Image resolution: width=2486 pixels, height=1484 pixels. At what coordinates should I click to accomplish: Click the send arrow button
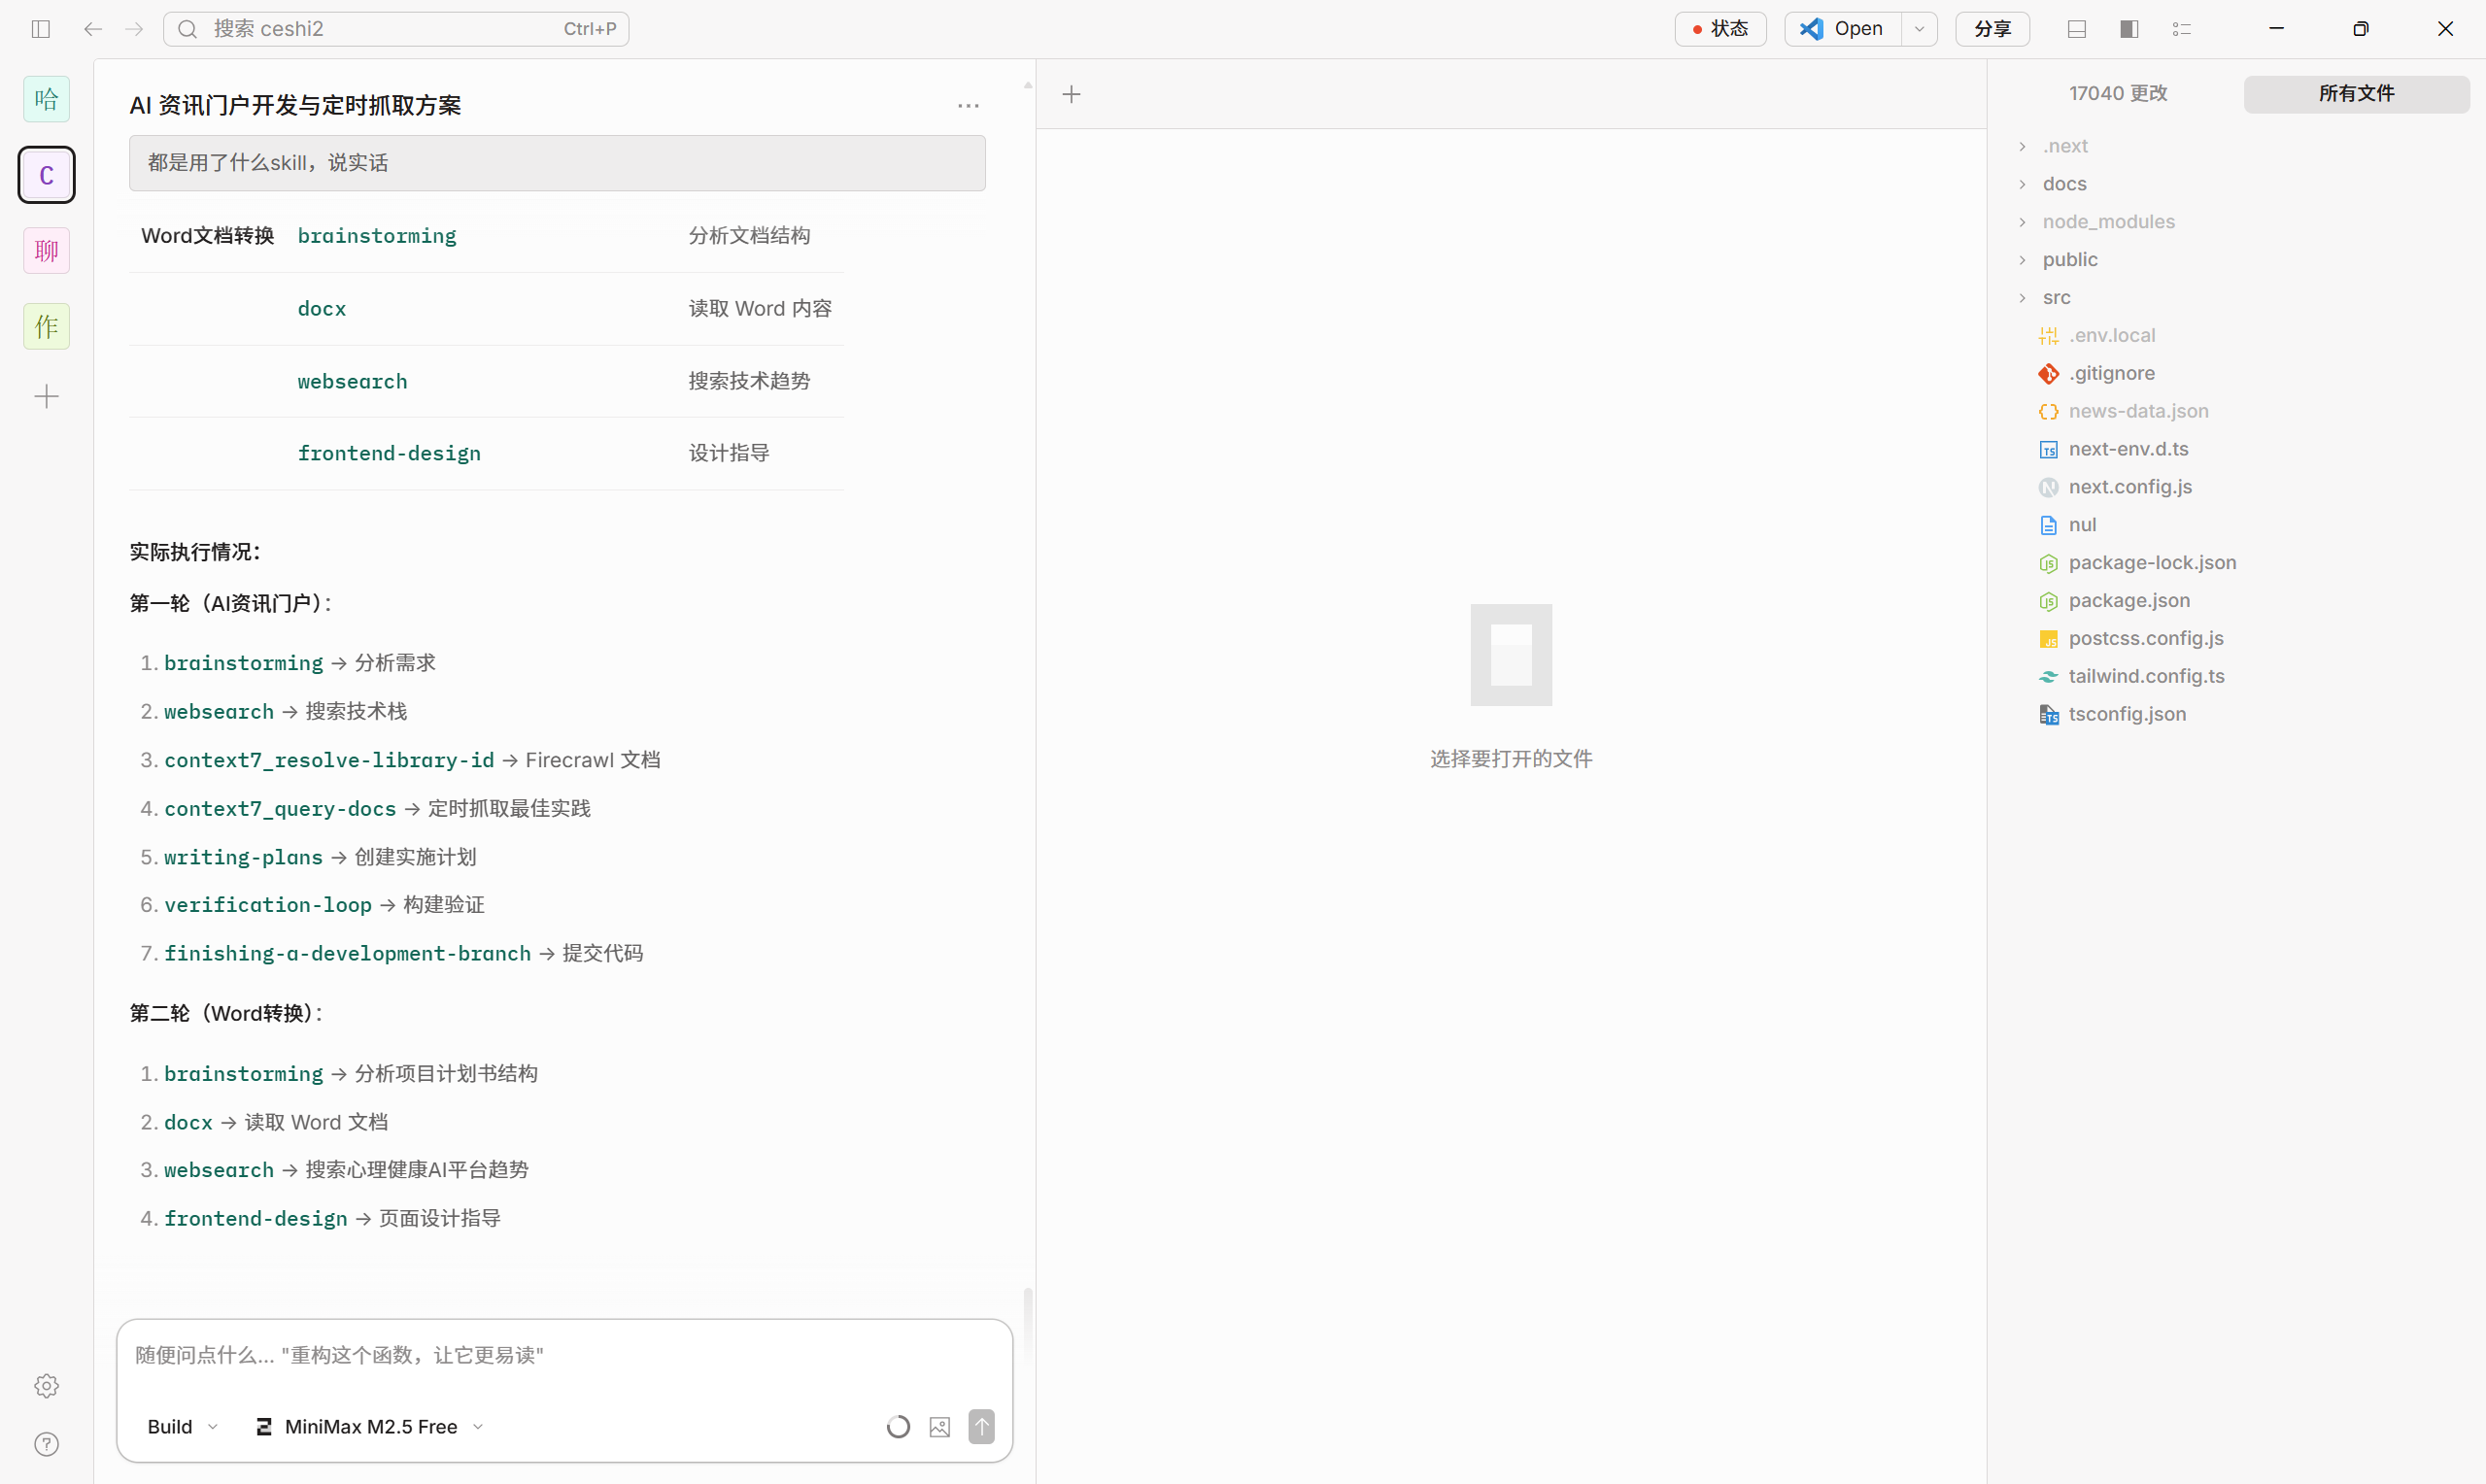982,1426
